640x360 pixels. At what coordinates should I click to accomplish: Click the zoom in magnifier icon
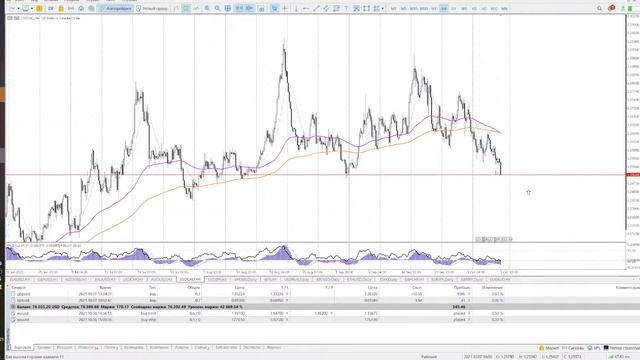pos(207,9)
